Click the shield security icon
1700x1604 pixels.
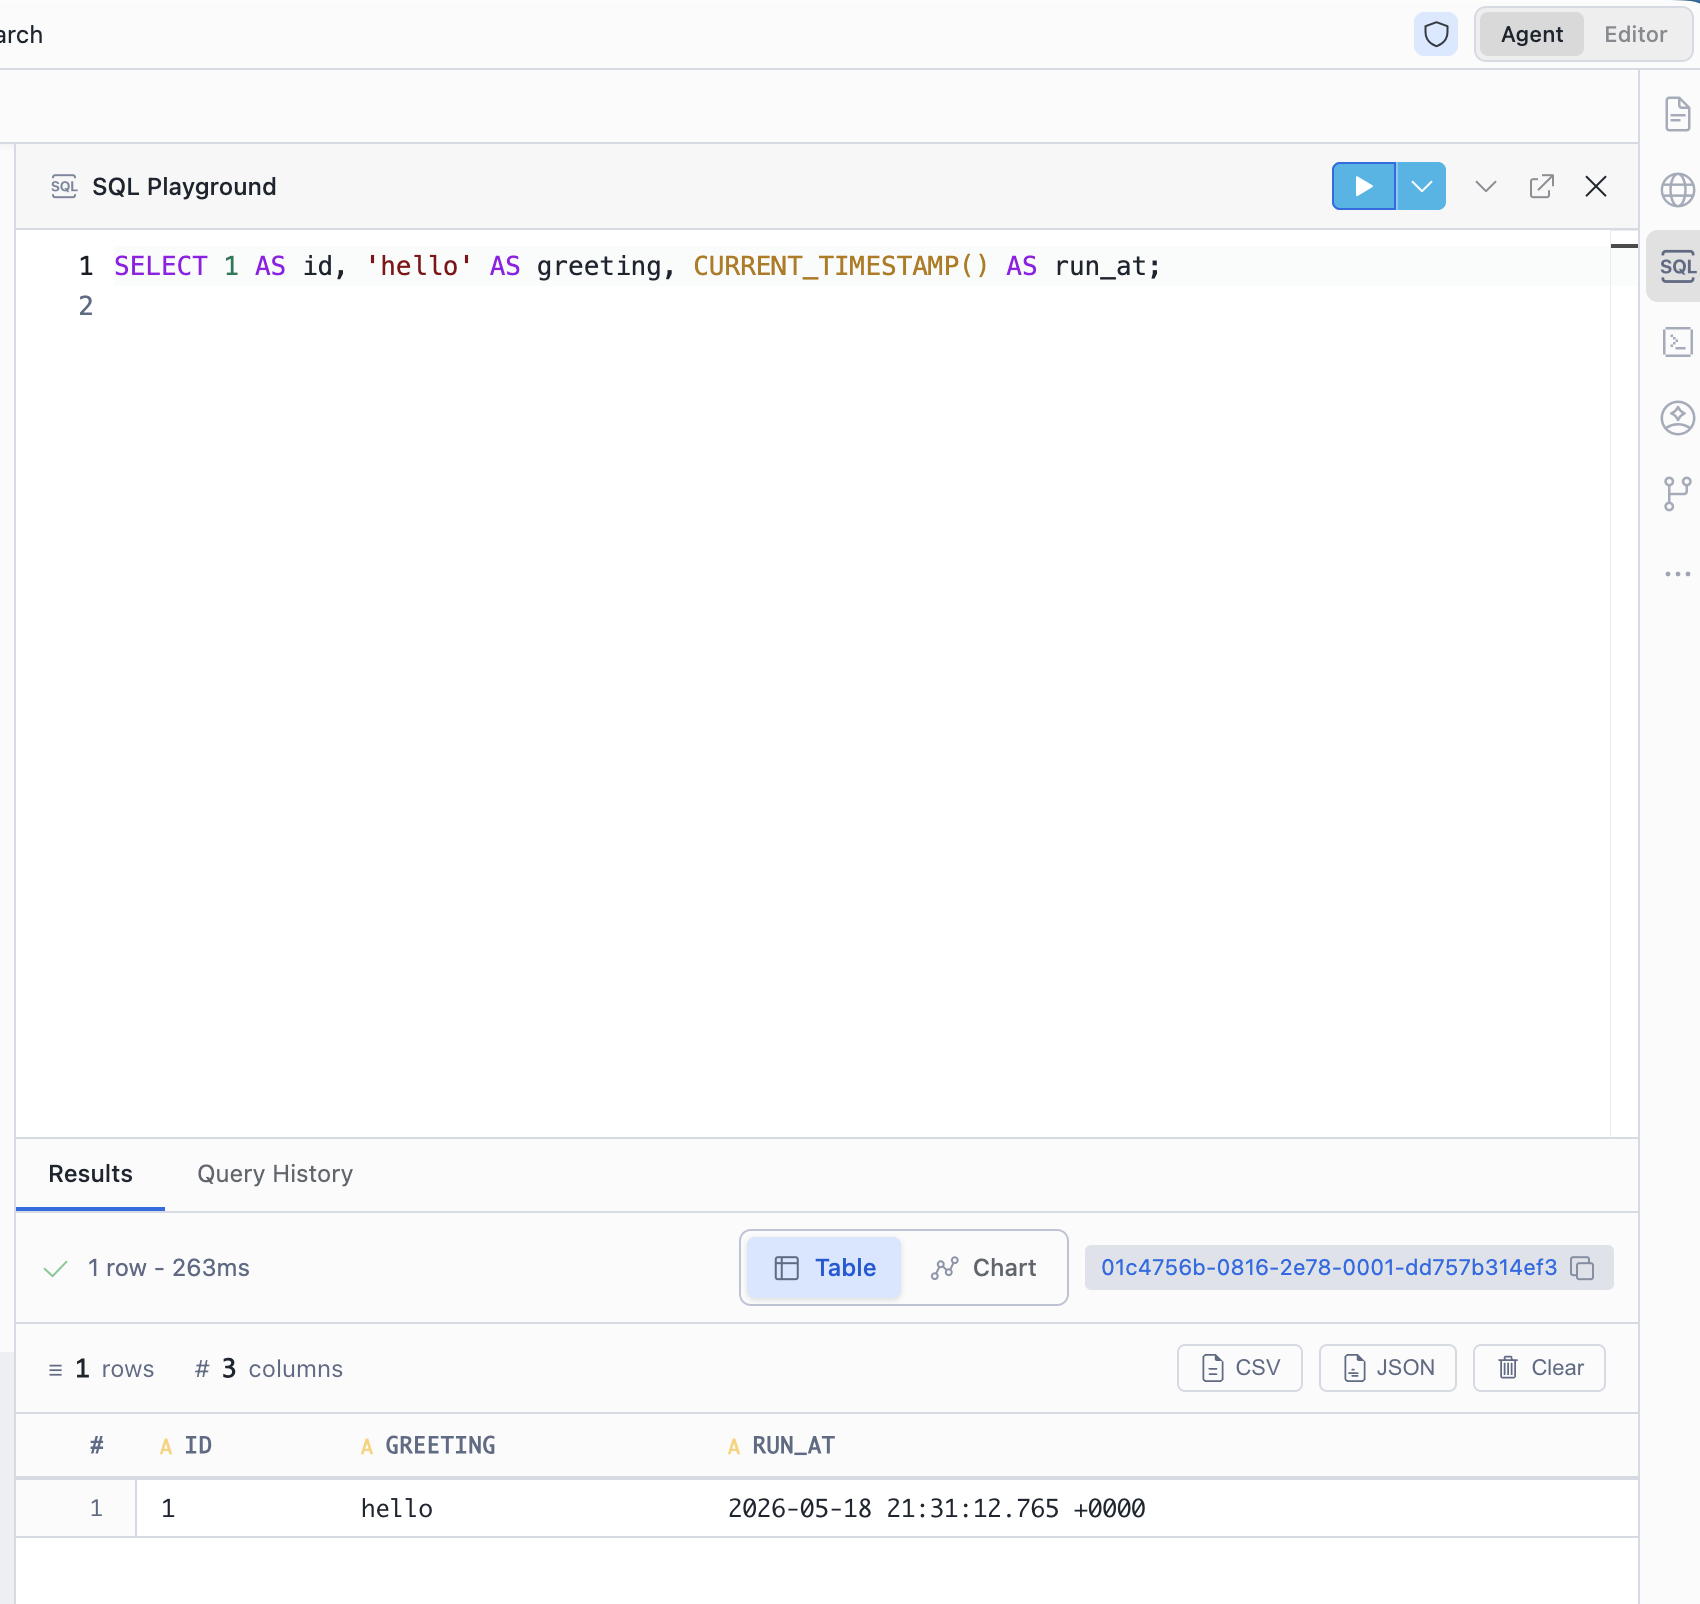pos(1436,34)
